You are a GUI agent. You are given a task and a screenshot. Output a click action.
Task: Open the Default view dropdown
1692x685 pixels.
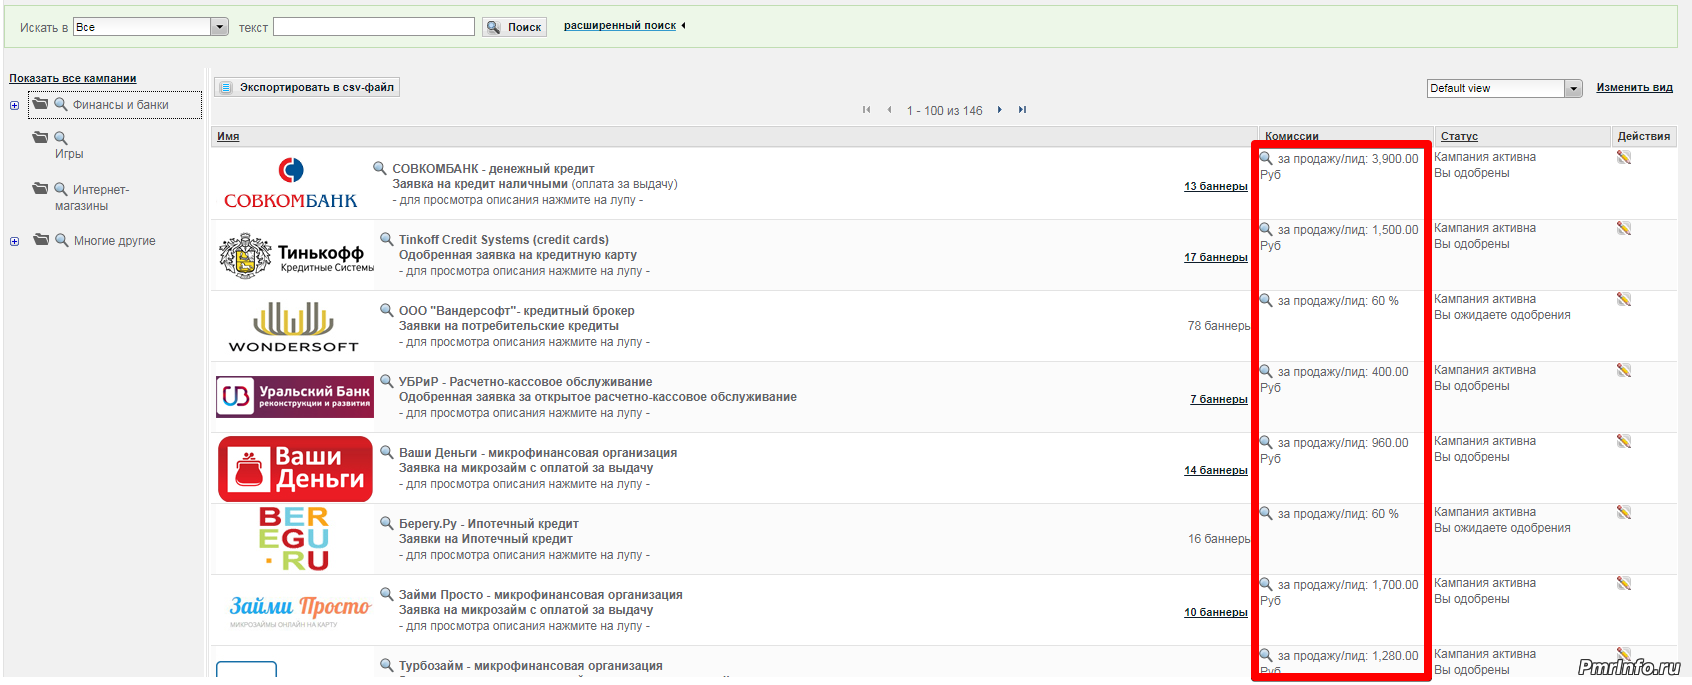click(1573, 89)
